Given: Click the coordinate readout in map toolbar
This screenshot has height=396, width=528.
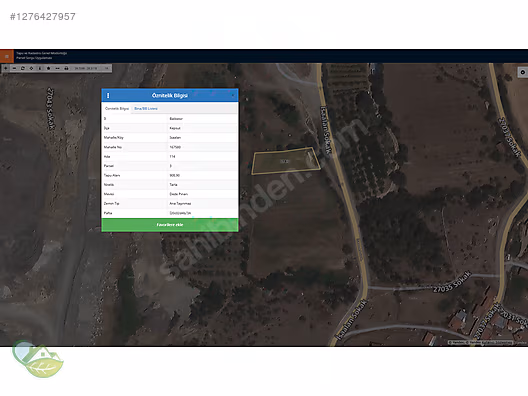Looking at the screenshot, I should pyautogui.click(x=86, y=68).
